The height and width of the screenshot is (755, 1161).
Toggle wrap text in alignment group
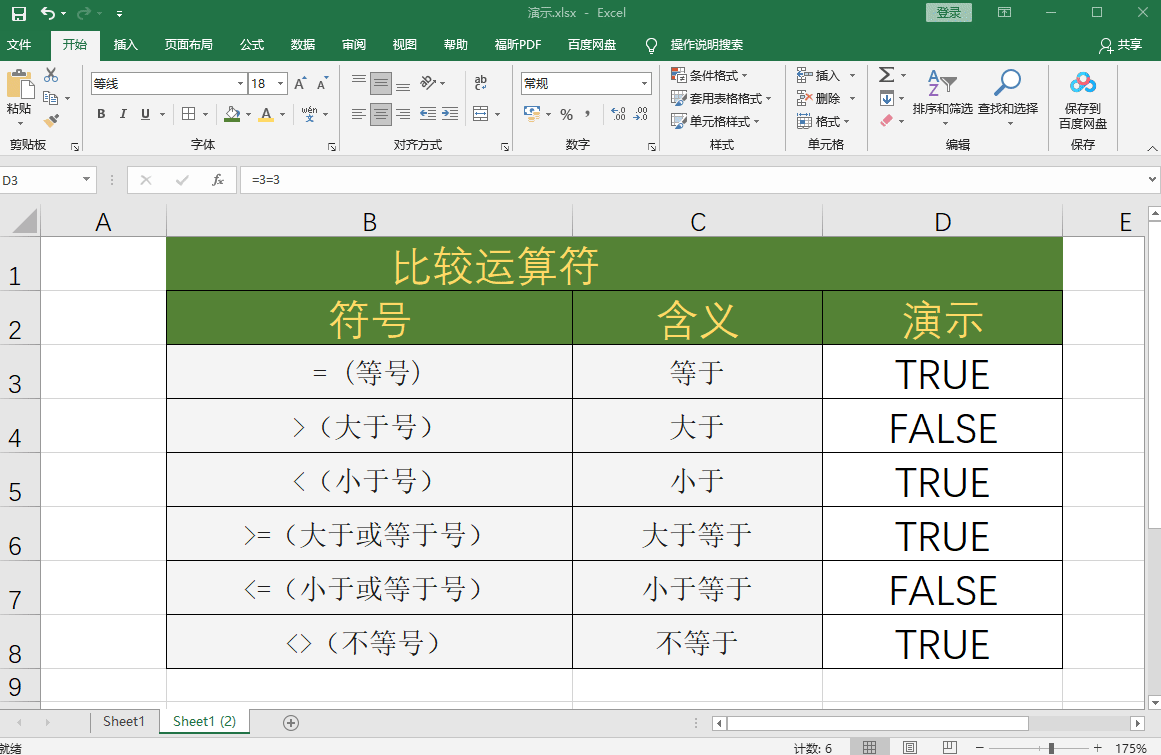point(481,83)
